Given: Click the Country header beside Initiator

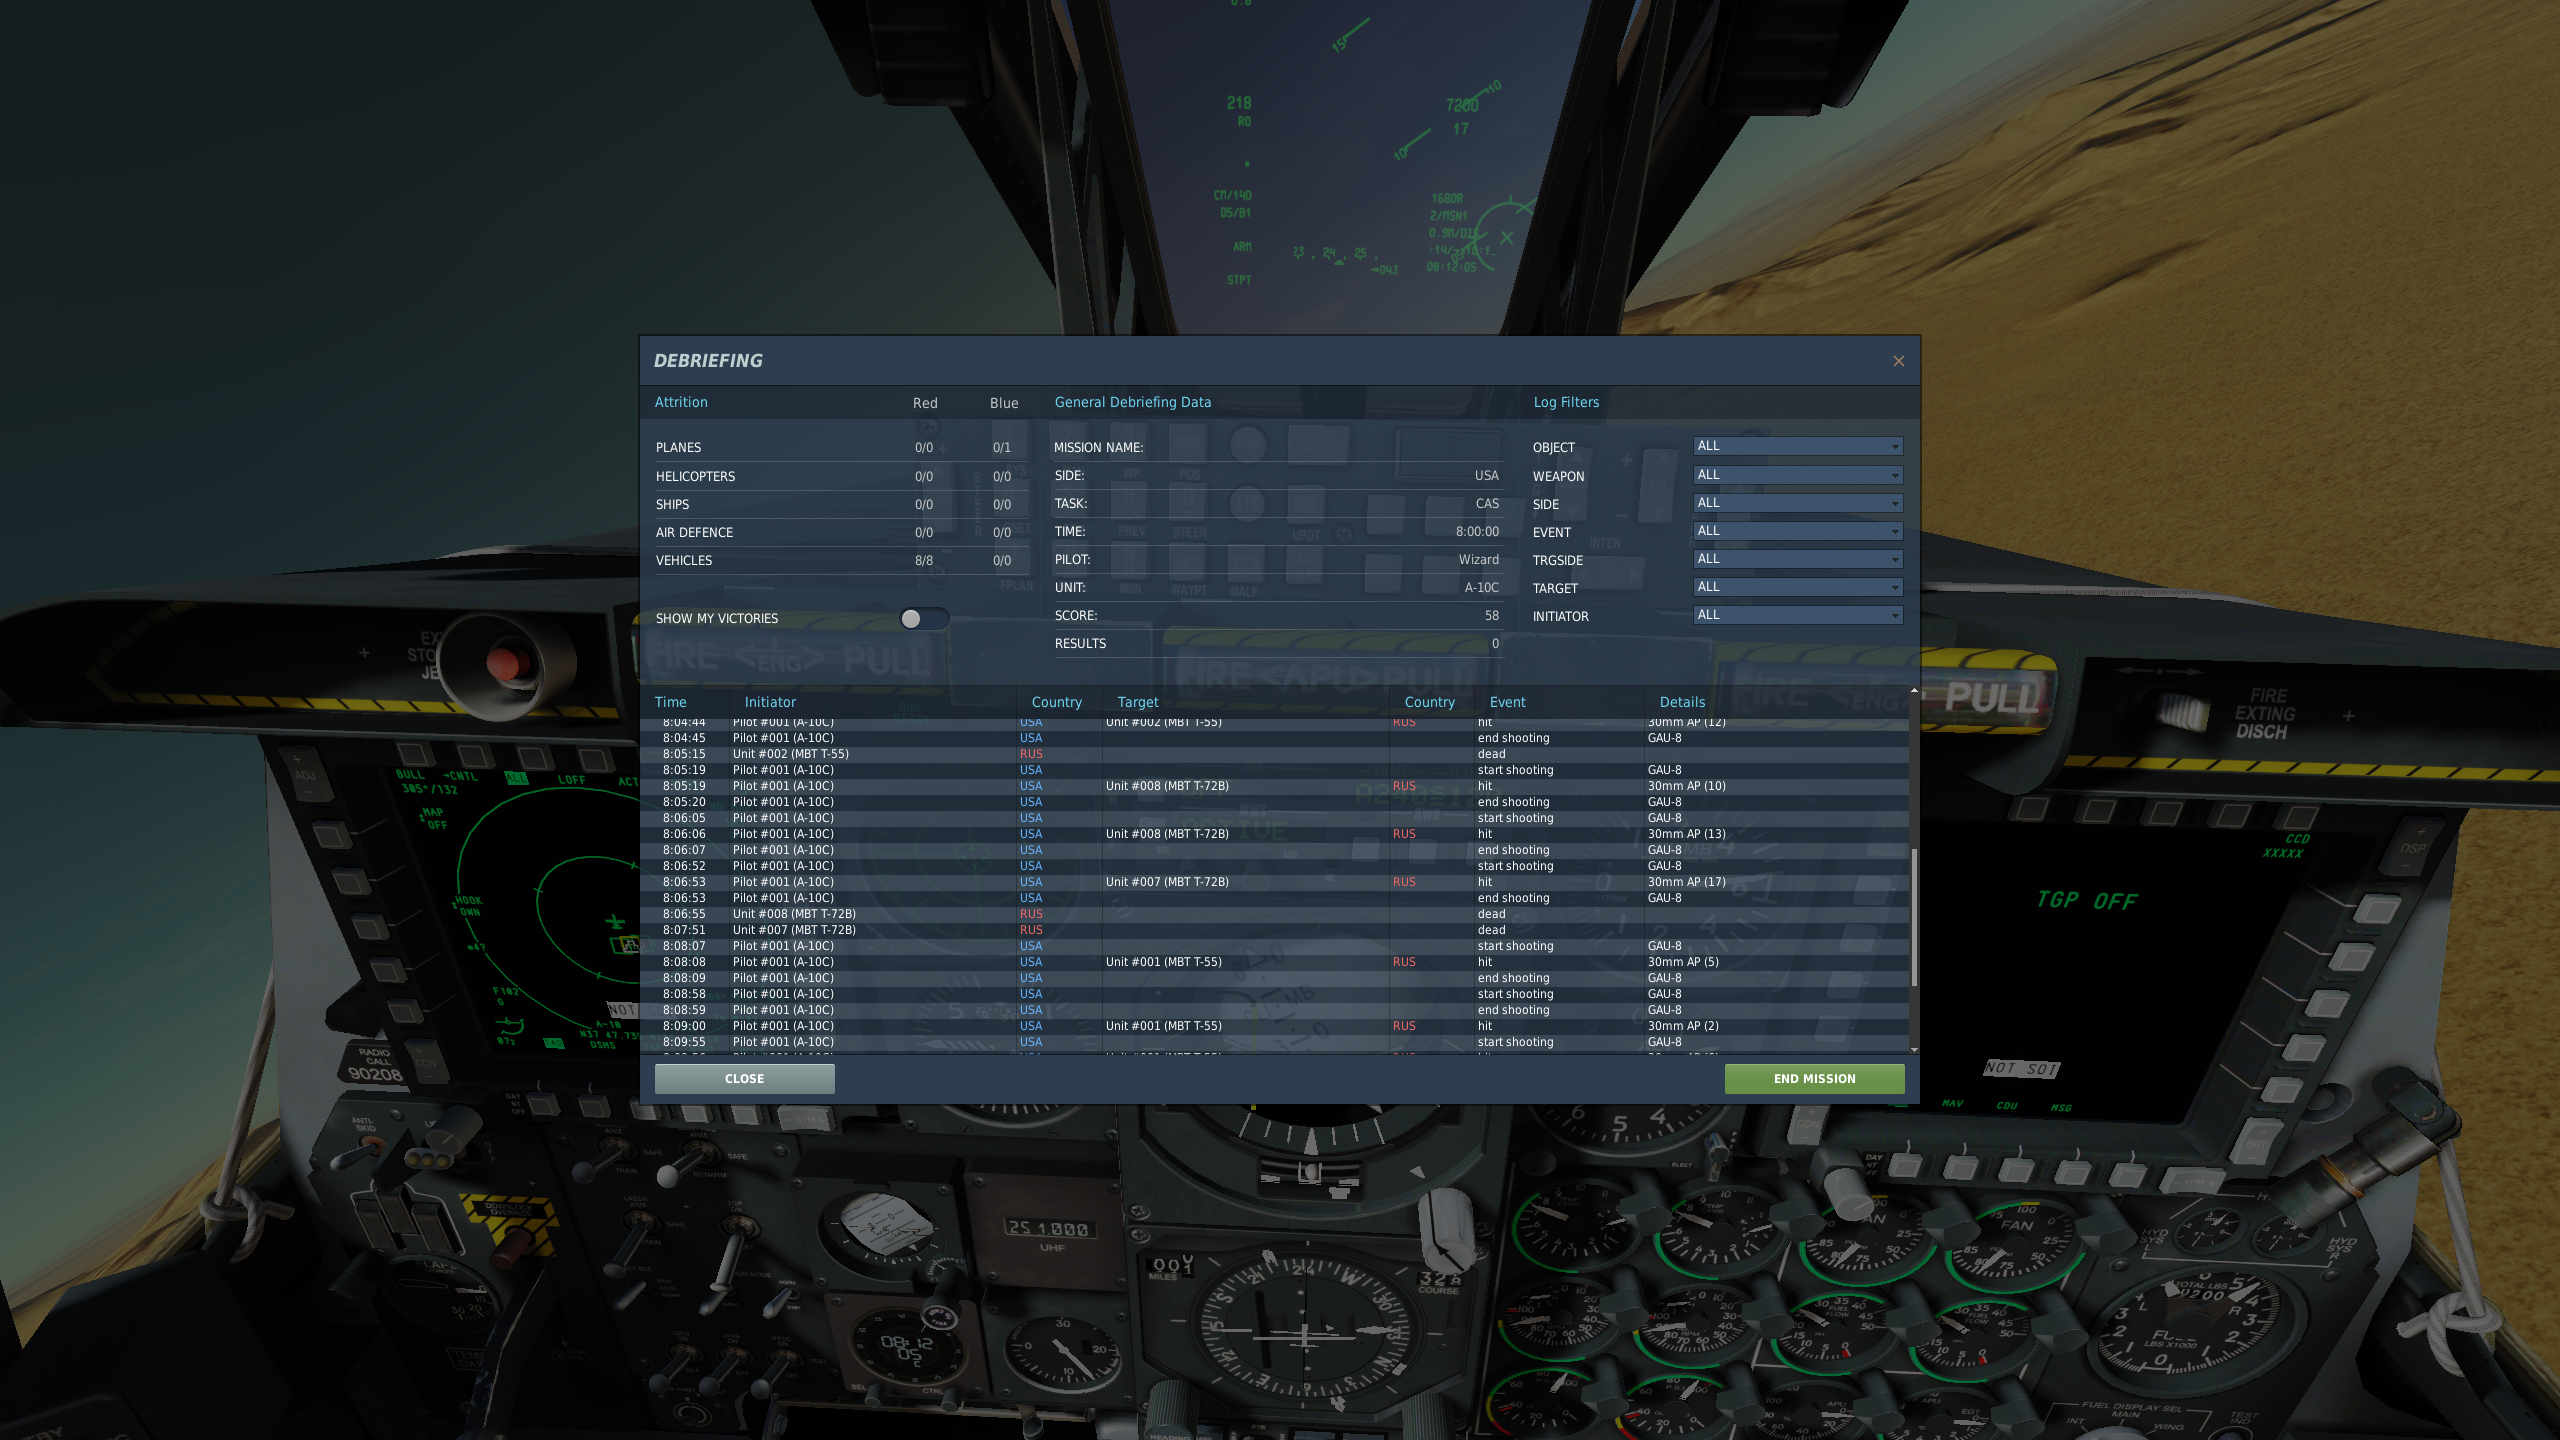Looking at the screenshot, I should click(1057, 702).
